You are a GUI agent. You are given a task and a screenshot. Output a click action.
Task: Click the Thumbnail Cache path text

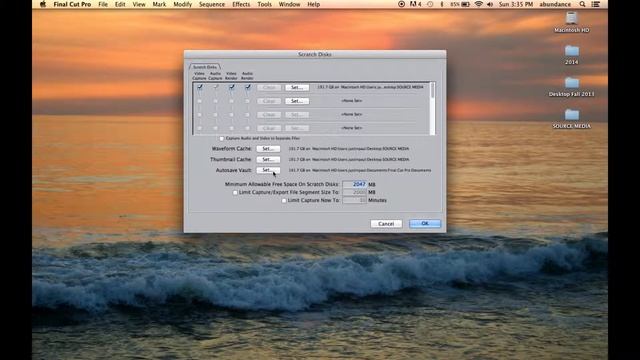coord(349,160)
